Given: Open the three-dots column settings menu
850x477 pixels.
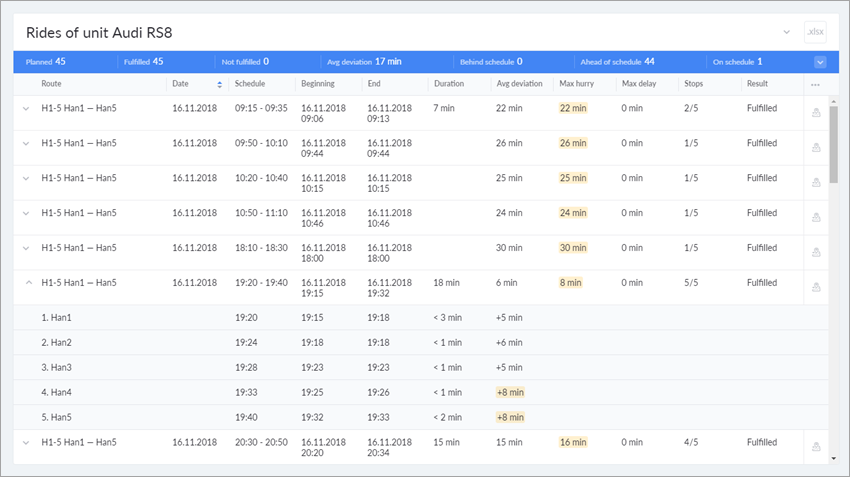Looking at the screenshot, I should pyautogui.click(x=815, y=84).
